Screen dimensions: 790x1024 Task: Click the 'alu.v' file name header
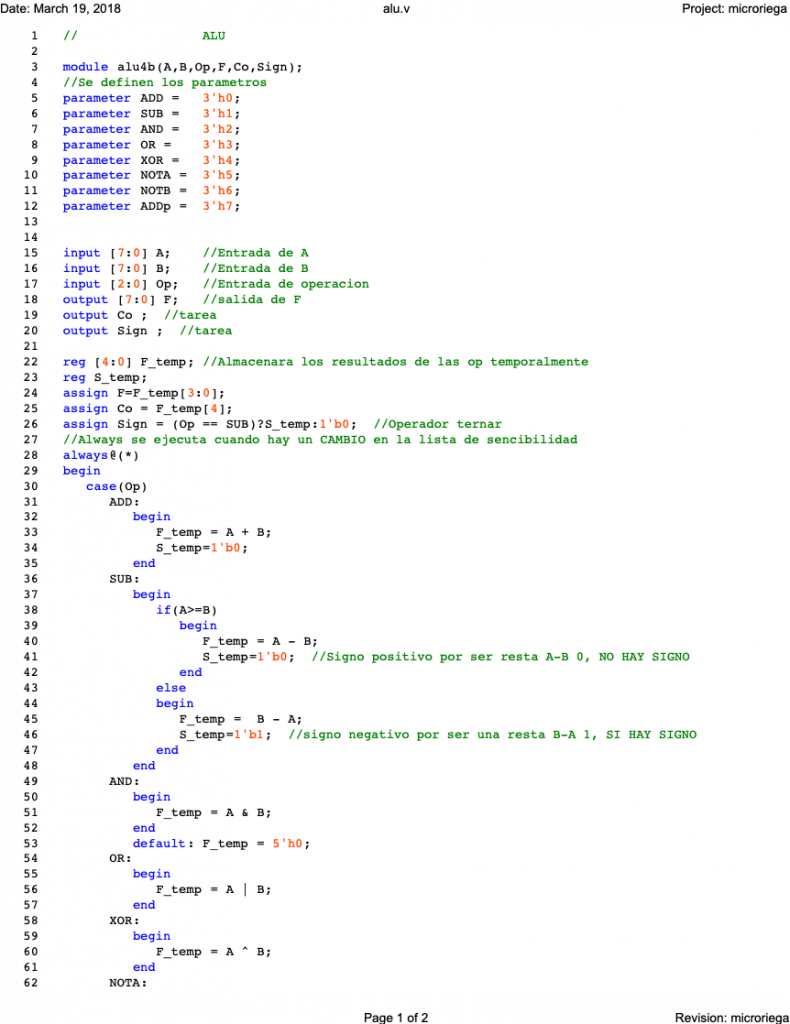[396, 8]
